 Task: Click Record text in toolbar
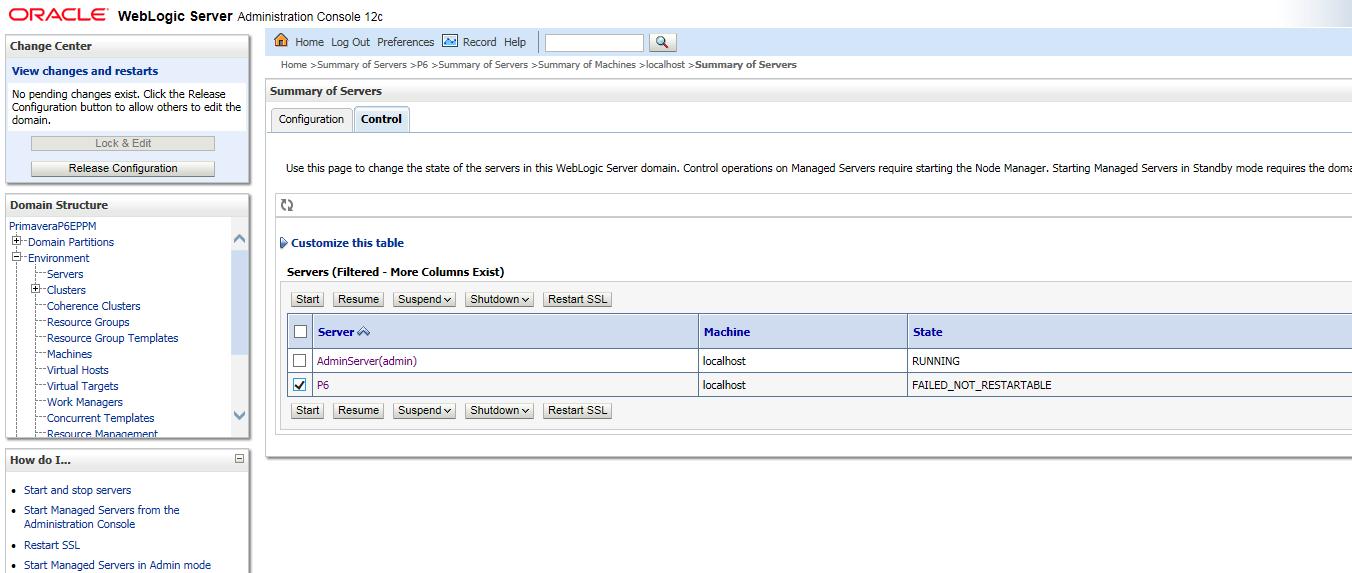tap(479, 42)
